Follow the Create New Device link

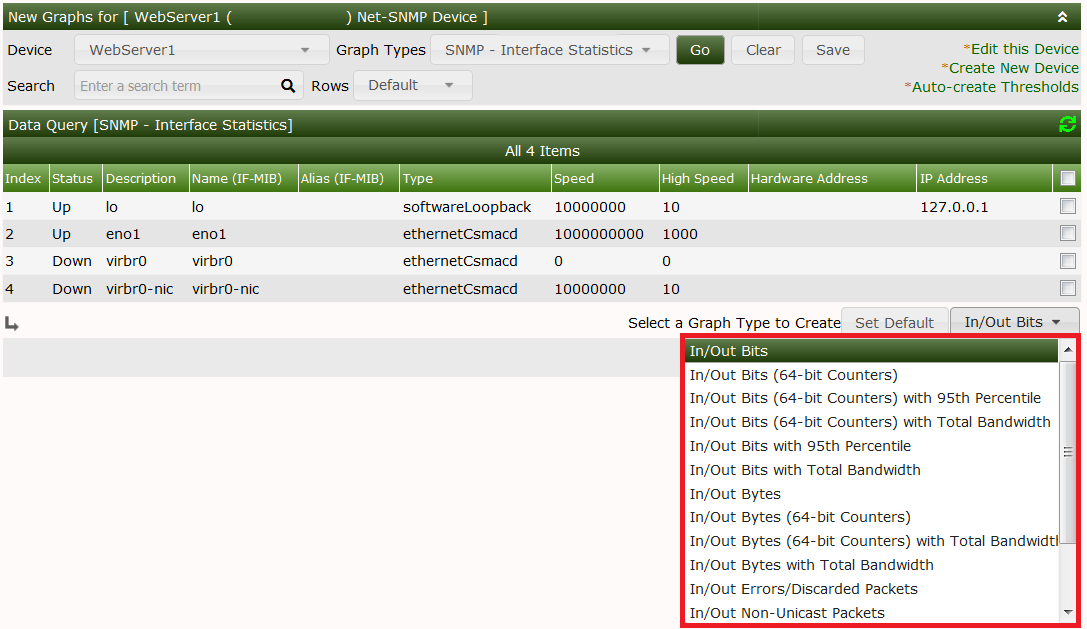pyautogui.click(x=1019, y=67)
